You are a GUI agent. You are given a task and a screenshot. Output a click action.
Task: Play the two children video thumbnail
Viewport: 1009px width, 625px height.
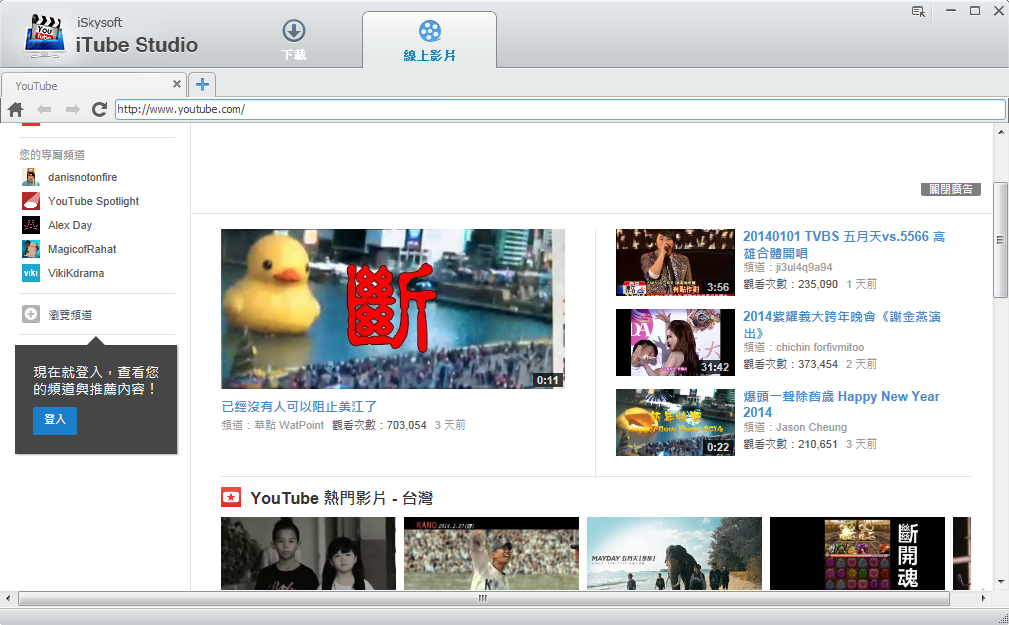(308, 554)
